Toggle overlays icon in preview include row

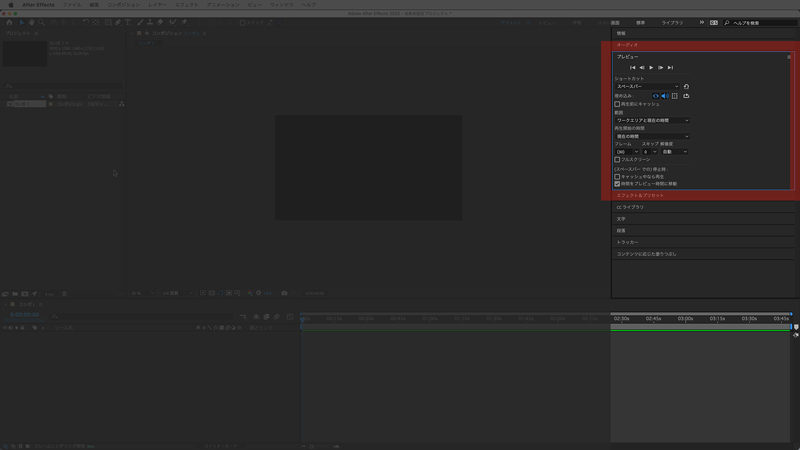click(674, 95)
